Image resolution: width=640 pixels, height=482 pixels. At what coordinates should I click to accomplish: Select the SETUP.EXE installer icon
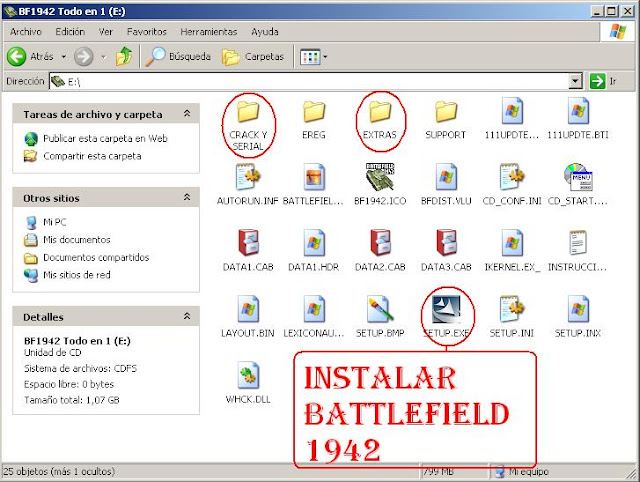click(447, 310)
